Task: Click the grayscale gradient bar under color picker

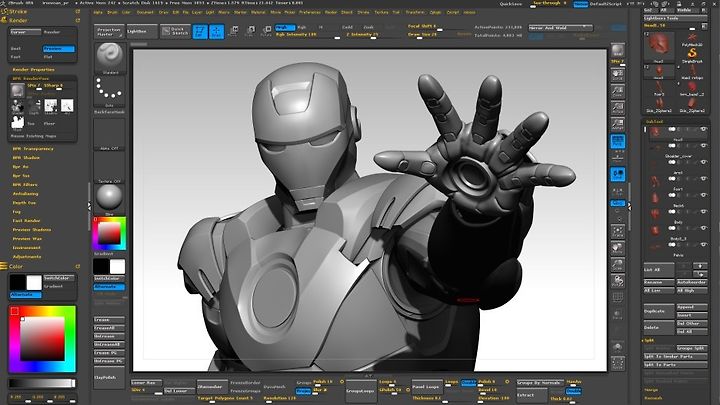Action: pos(42,383)
